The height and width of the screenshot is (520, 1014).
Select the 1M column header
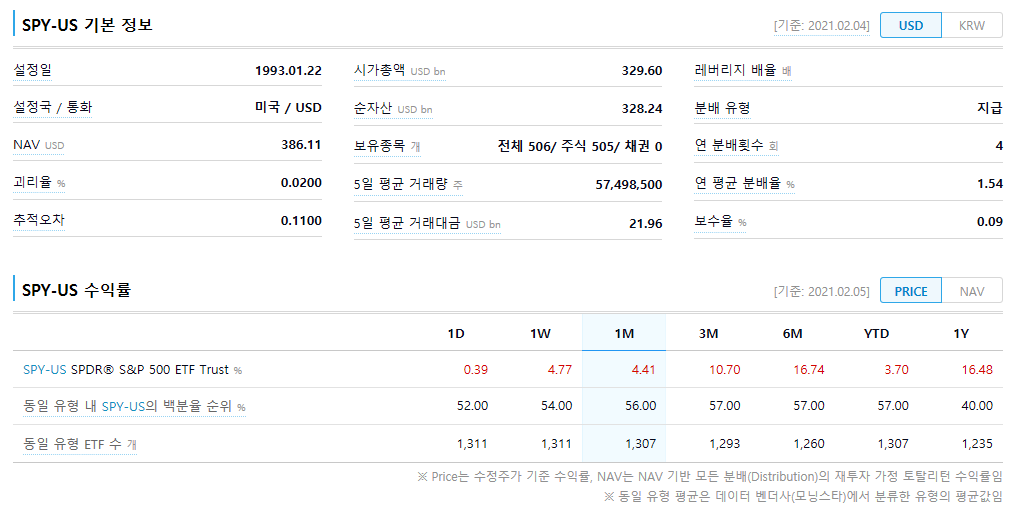624,334
